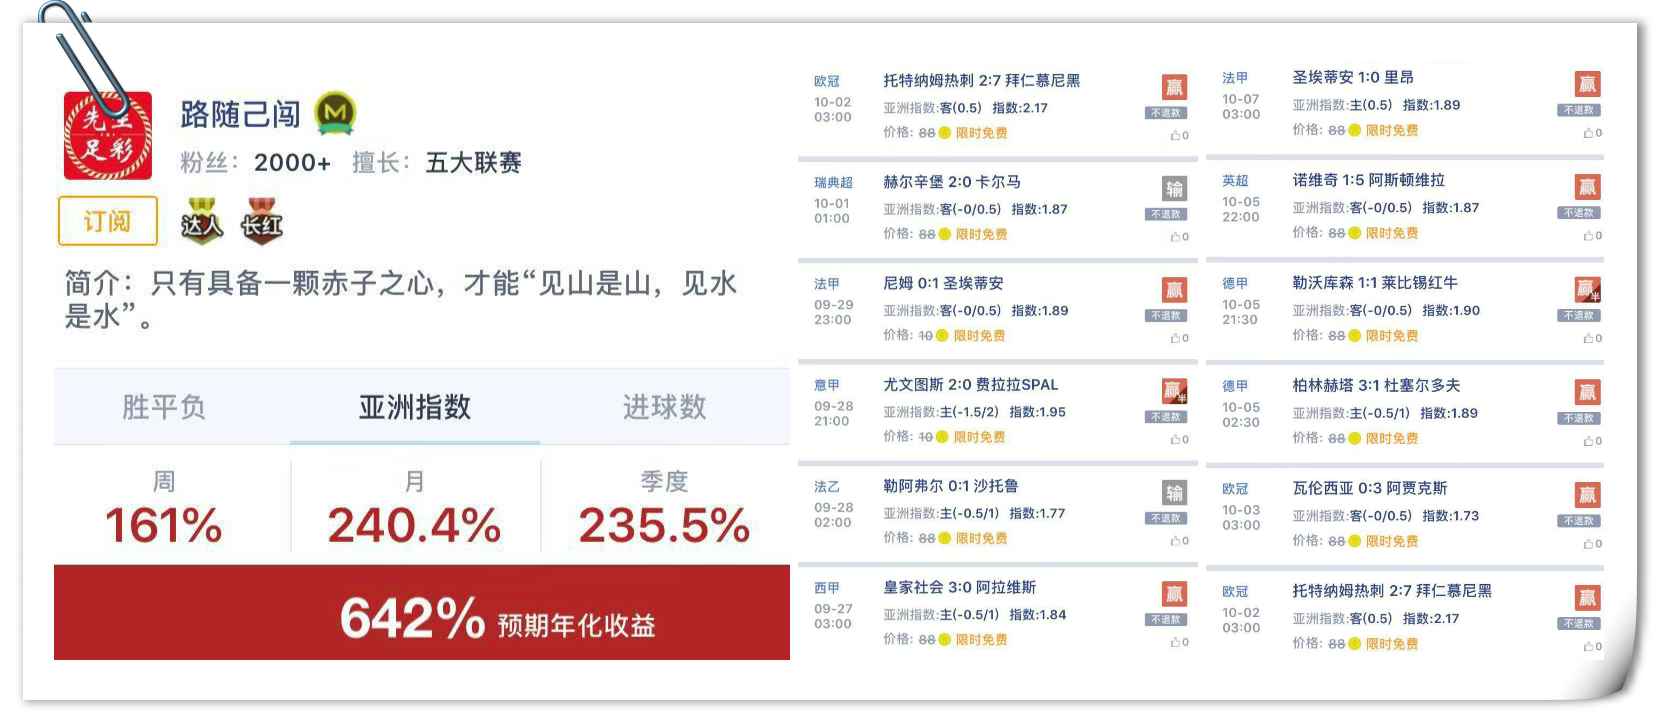Switch to the 胜平负 tab

[x=164, y=407]
